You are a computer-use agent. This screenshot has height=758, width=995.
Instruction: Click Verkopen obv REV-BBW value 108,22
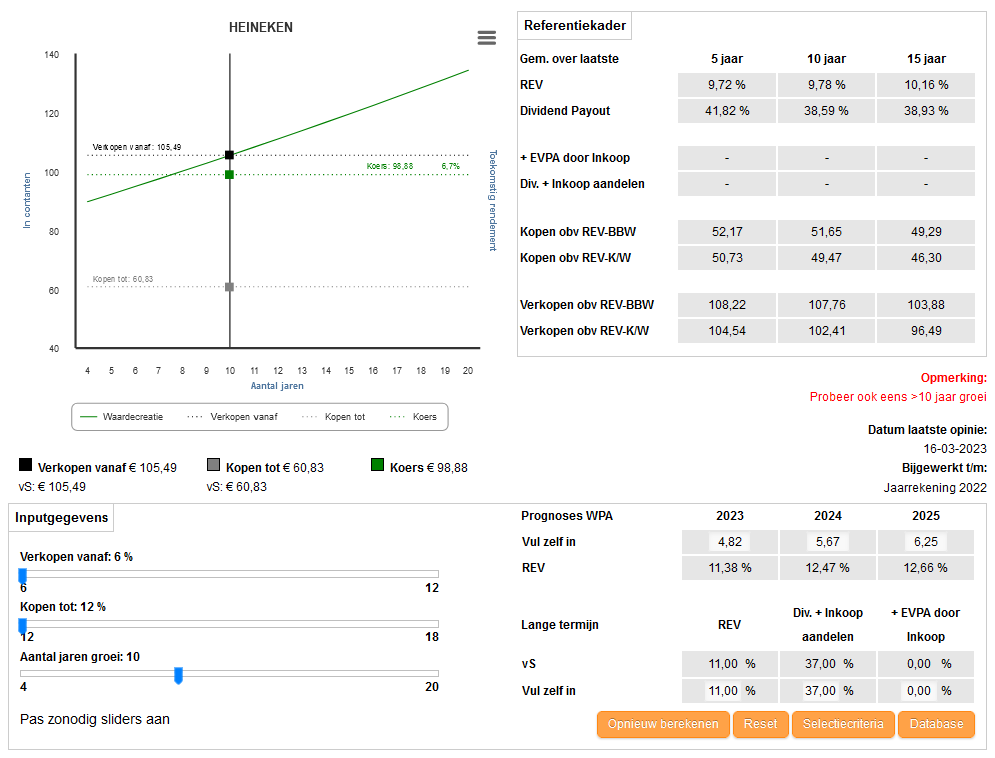coord(727,305)
